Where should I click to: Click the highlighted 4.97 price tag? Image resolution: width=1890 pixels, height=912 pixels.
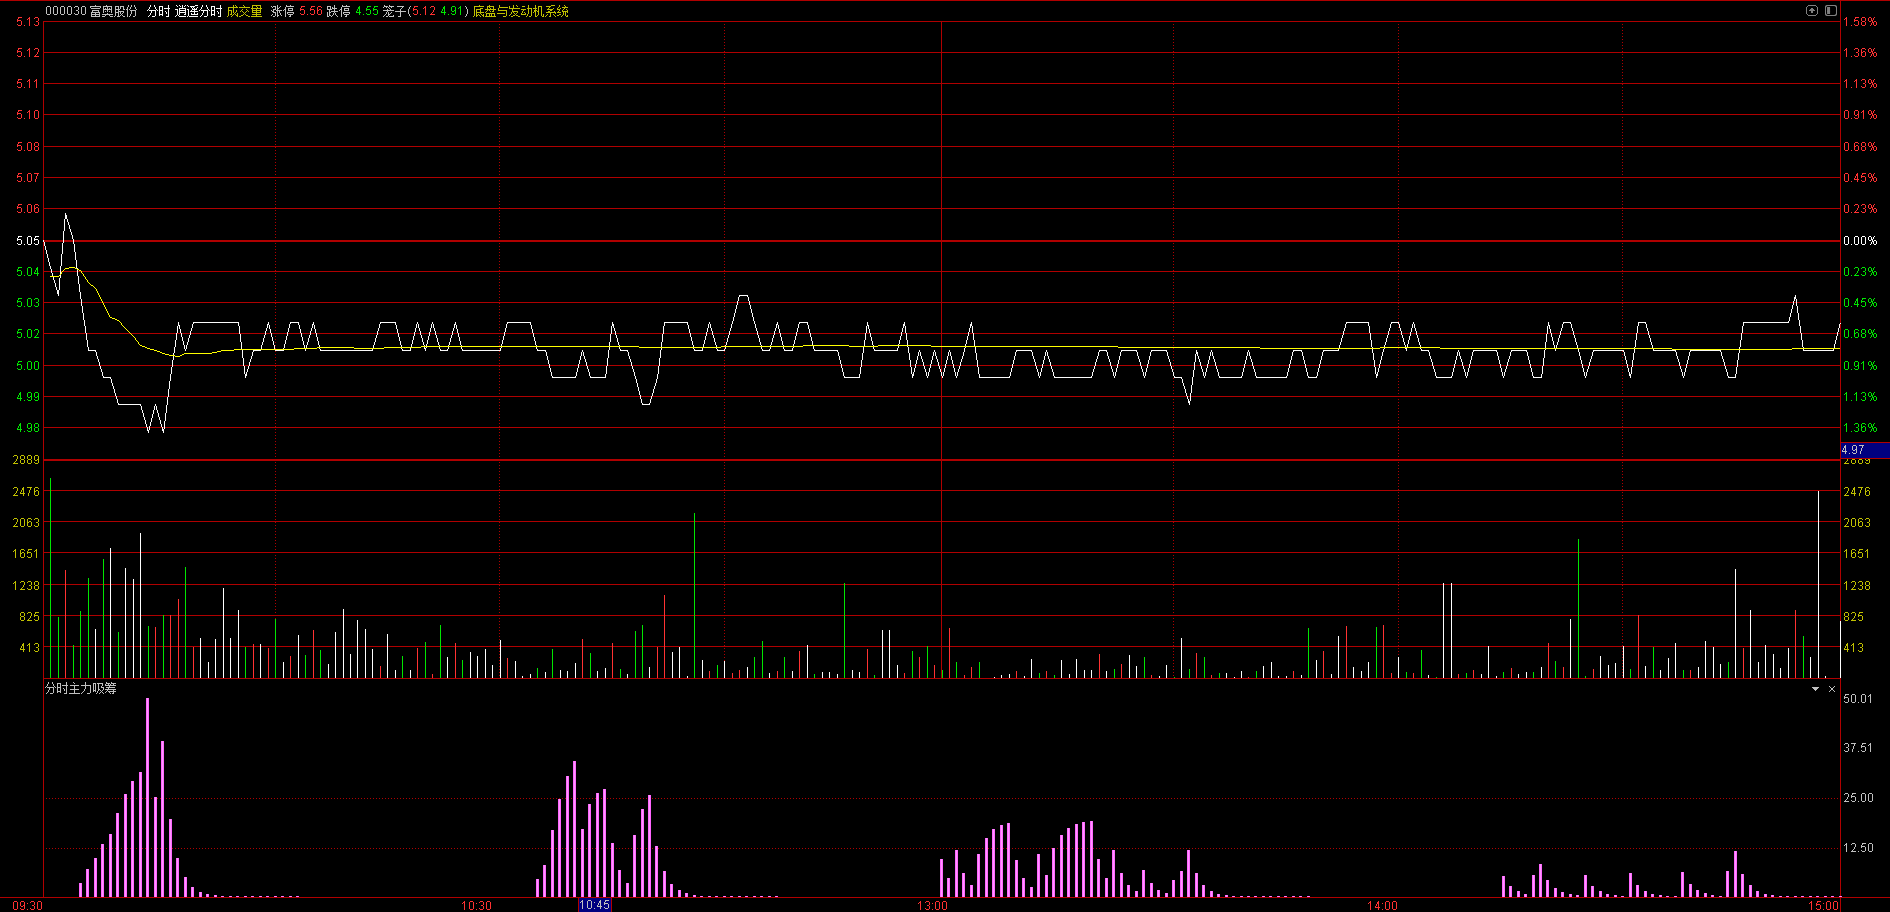[1864, 450]
